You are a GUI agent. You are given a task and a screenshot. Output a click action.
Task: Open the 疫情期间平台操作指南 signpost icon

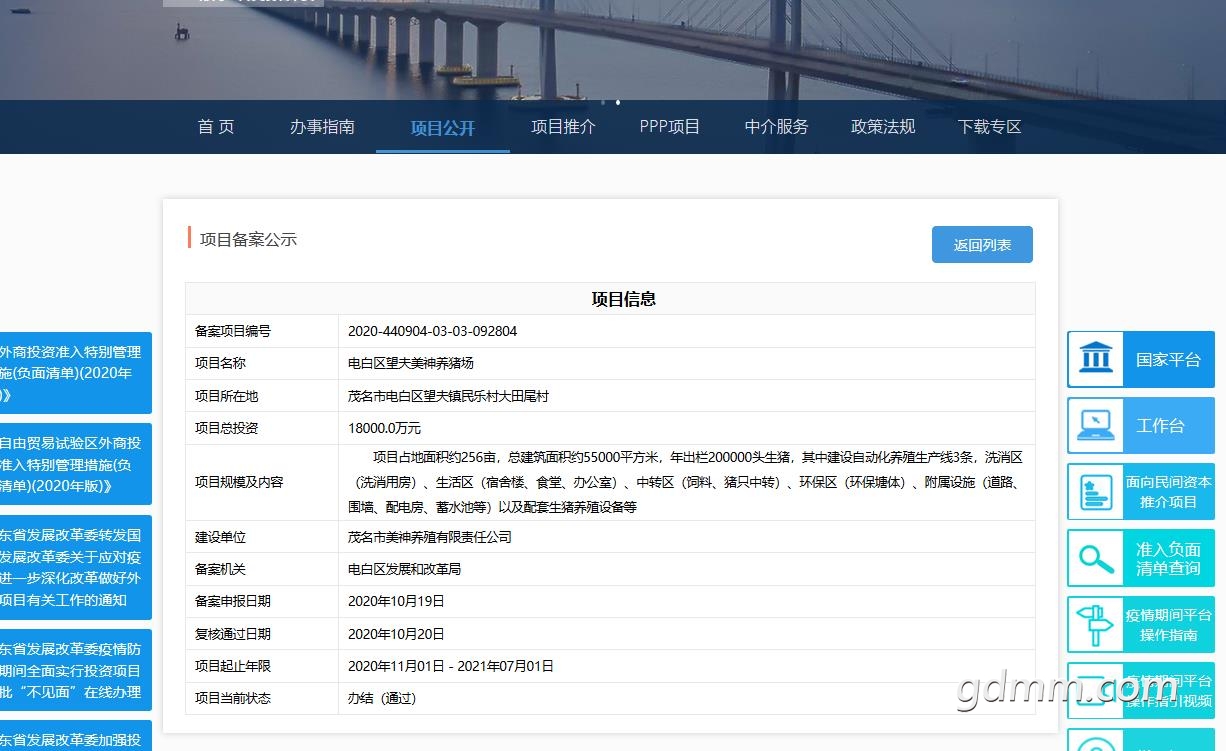1097,624
